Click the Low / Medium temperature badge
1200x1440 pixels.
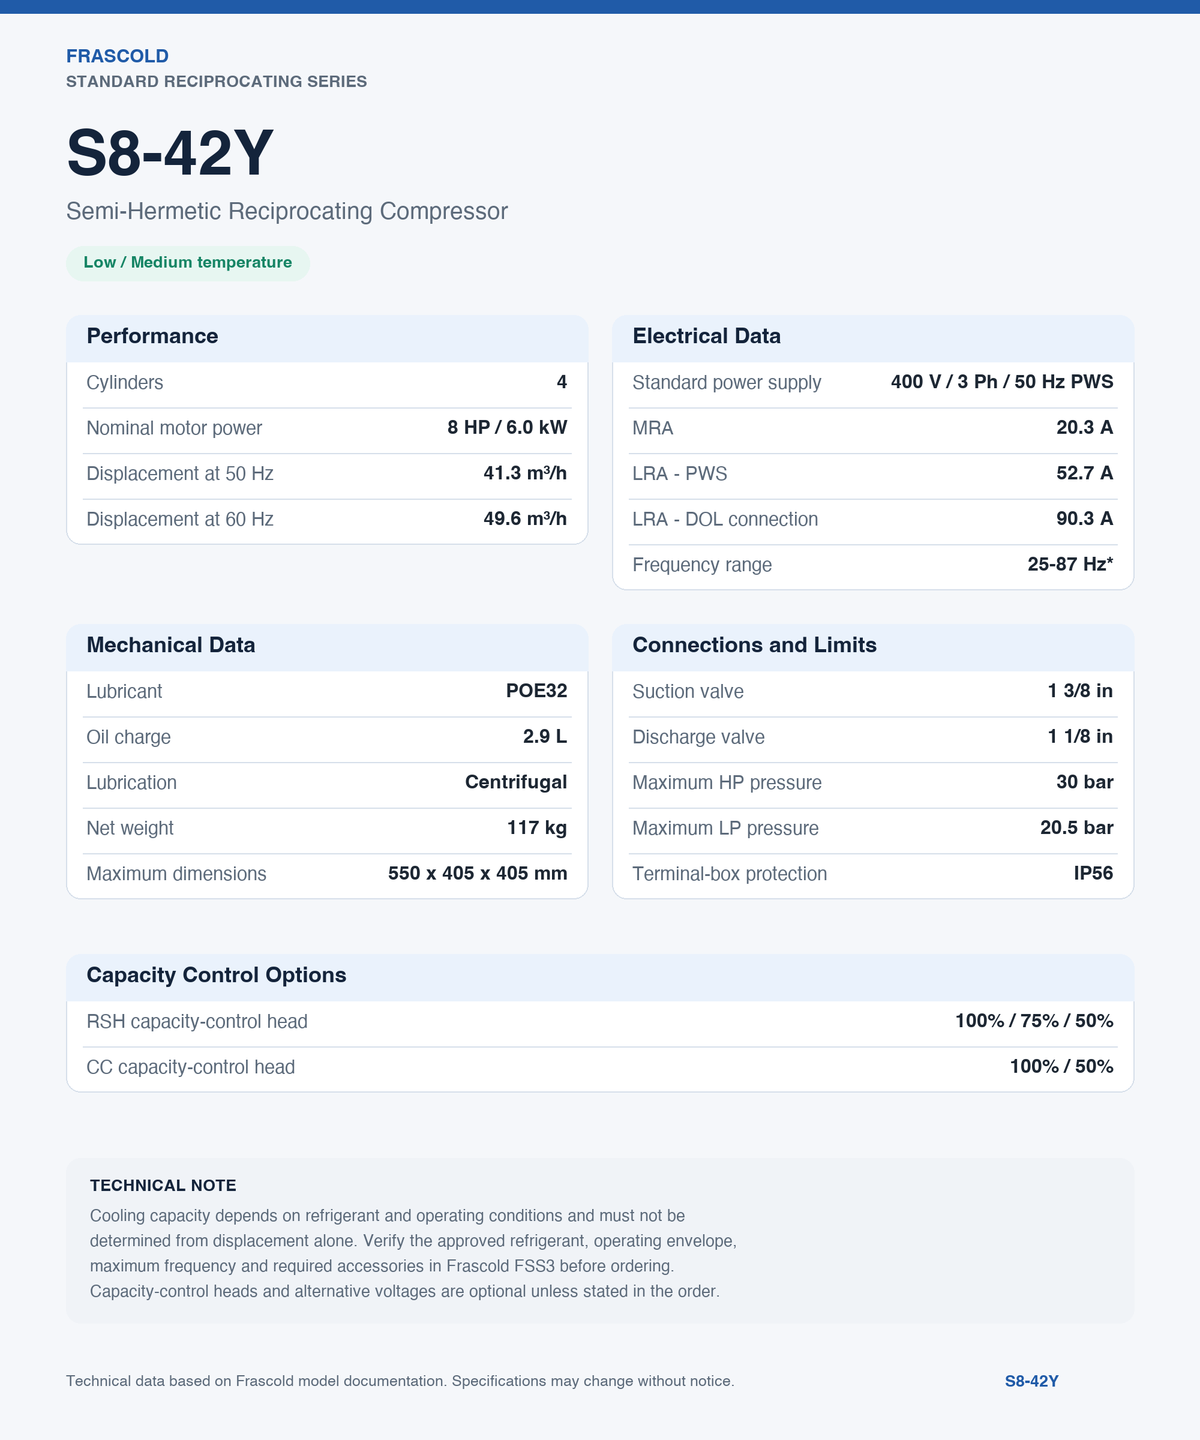coord(188,263)
